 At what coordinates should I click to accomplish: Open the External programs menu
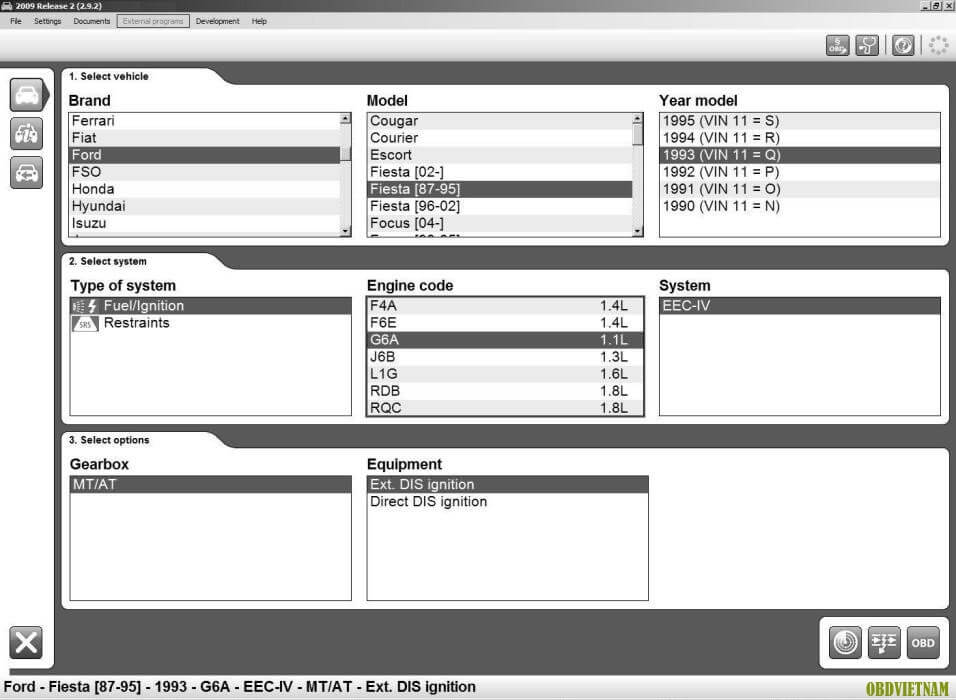point(153,21)
